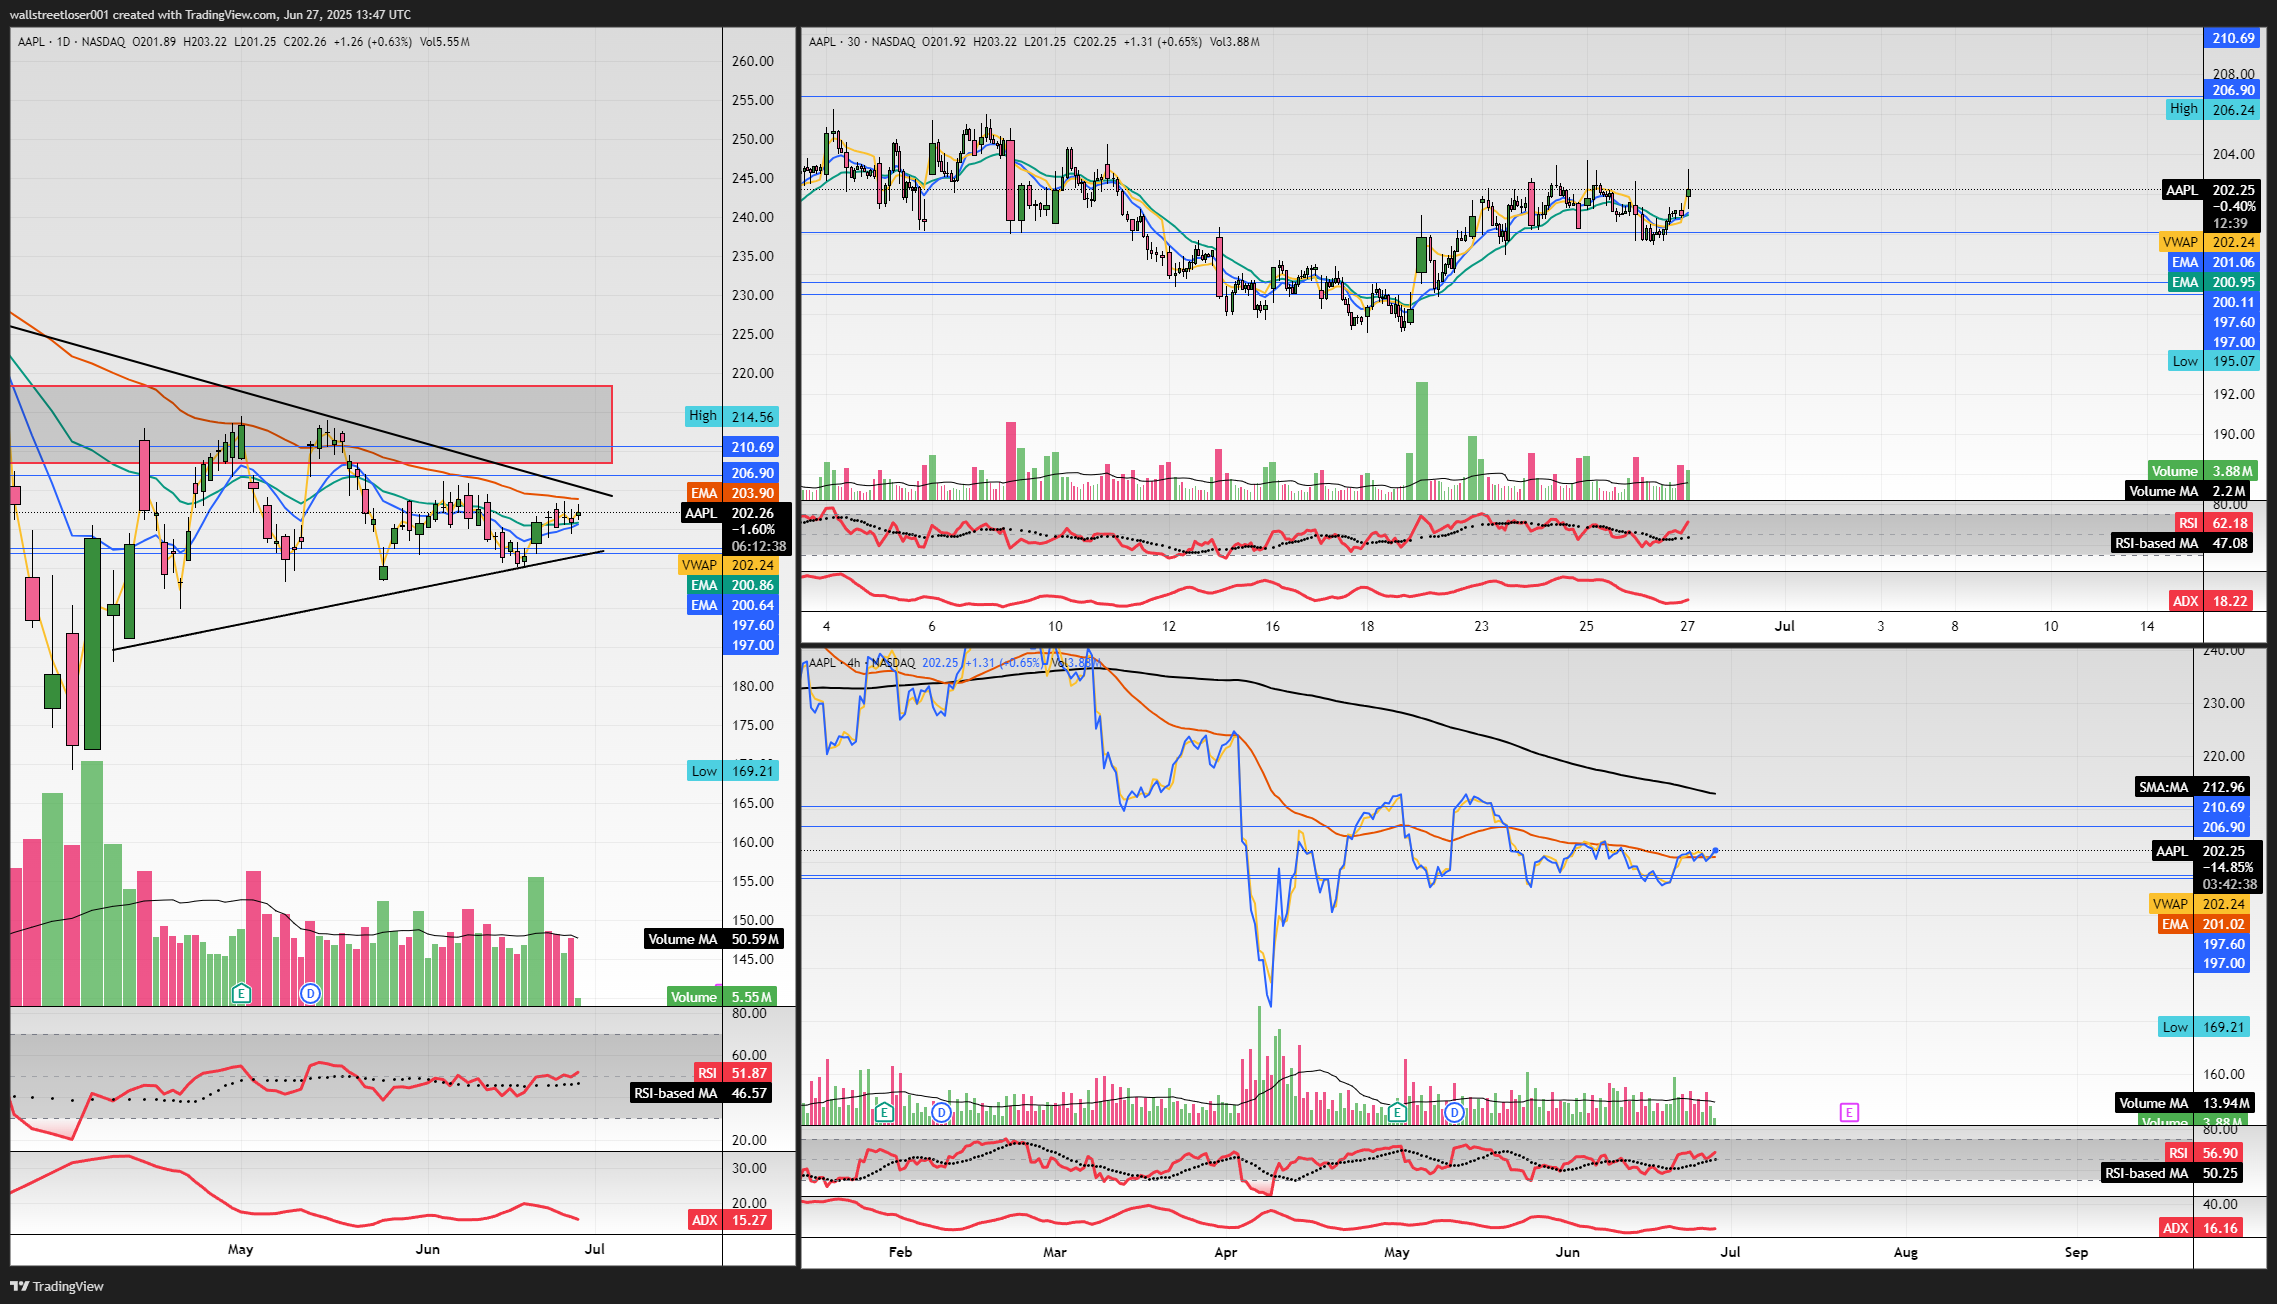
Task: Click 200.11 level label on 30-minute chart
Action: coord(2233,302)
